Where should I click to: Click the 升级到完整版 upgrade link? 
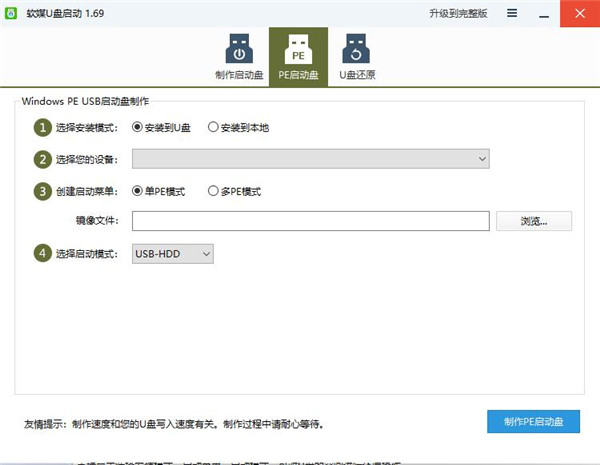pyautogui.click(x=458, y=13)
